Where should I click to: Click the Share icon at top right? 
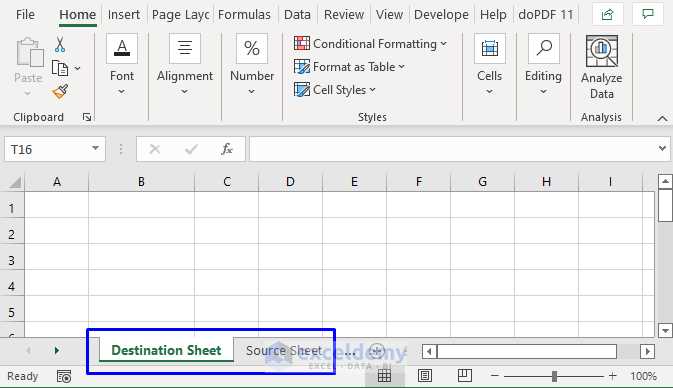[607, 15]
